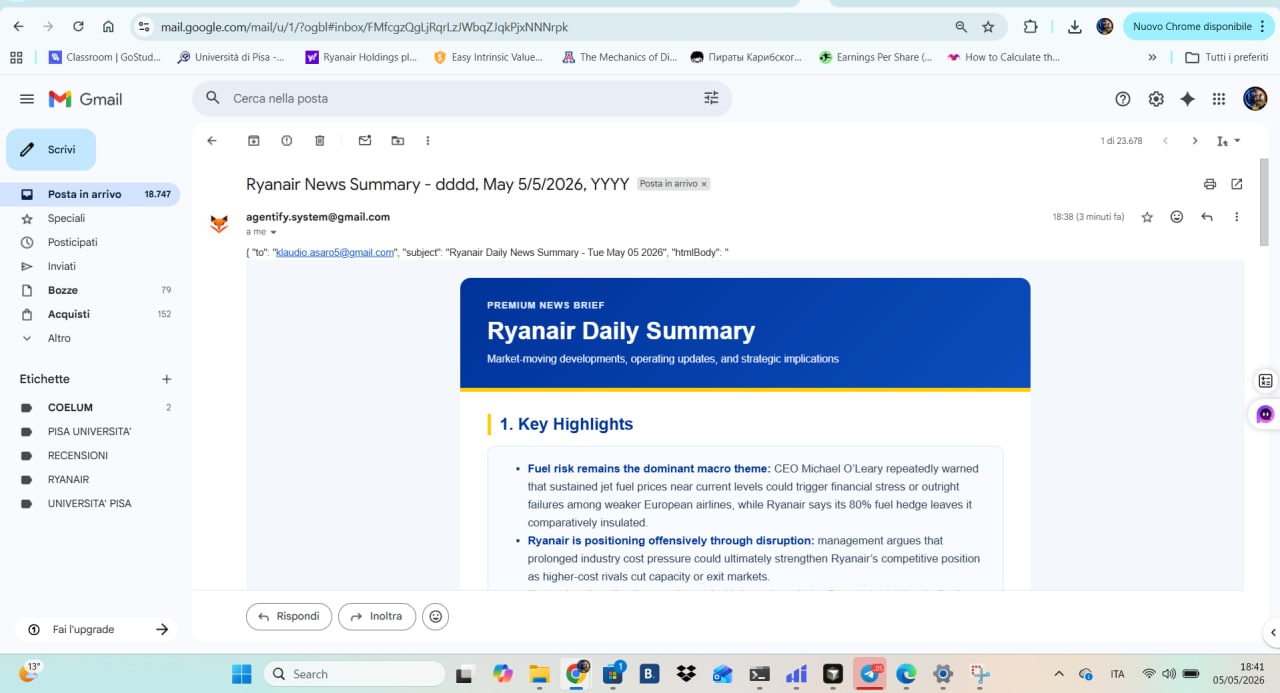Open emoji reaction button beside Inoltra
The height and width of the screenshot is (693, 1280).
point(435,616)
